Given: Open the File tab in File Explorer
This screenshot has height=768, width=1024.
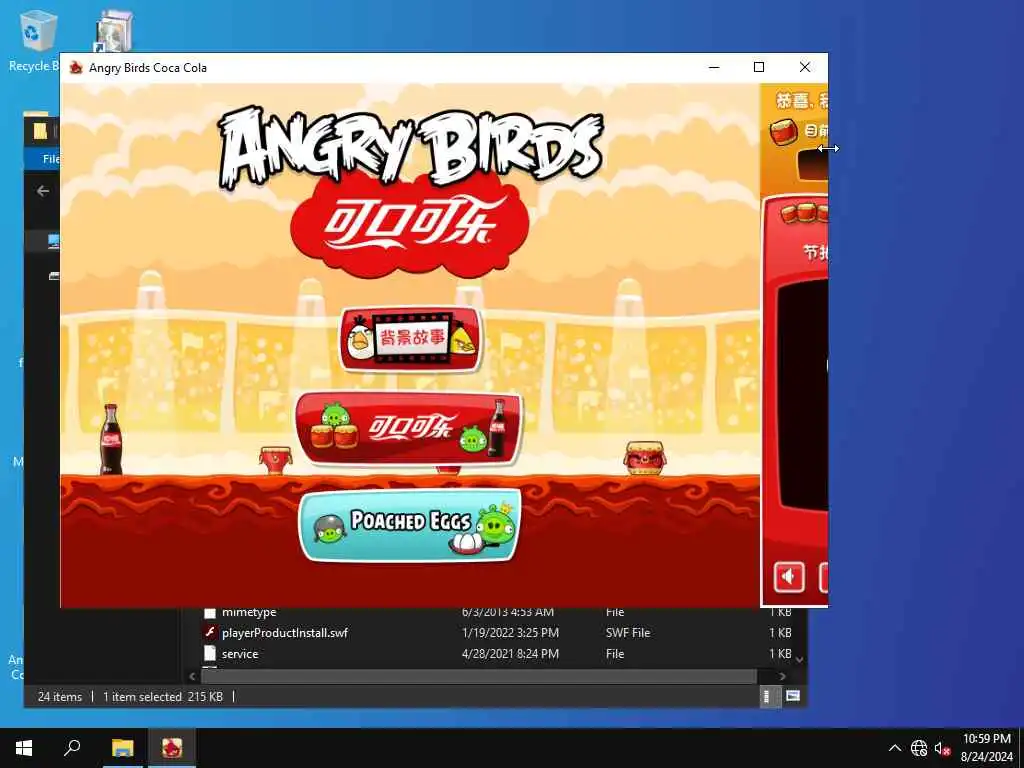Looking at the screenshot, I should pos(50,159).
